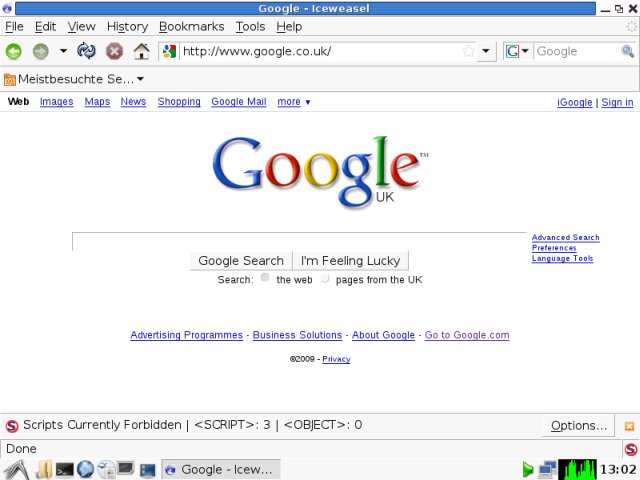640x480 pixels.
Task: Click the NoScript status bar icon
Action: click(631, 449)
